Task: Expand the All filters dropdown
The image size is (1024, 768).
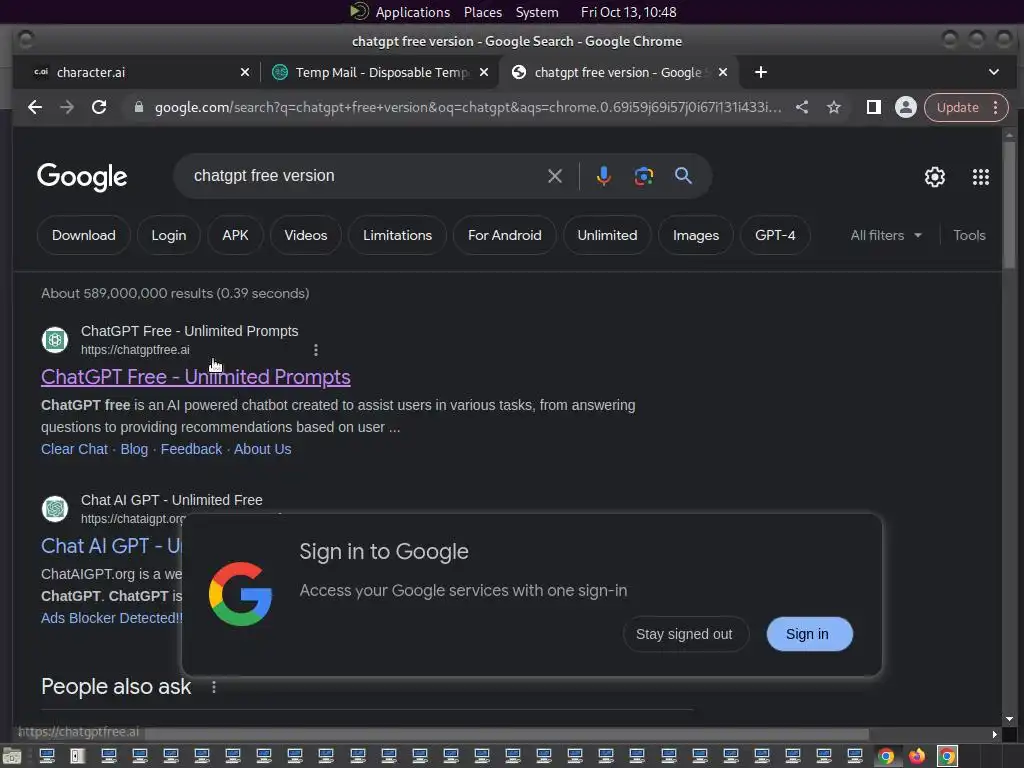Action: (x=886, y=235)
